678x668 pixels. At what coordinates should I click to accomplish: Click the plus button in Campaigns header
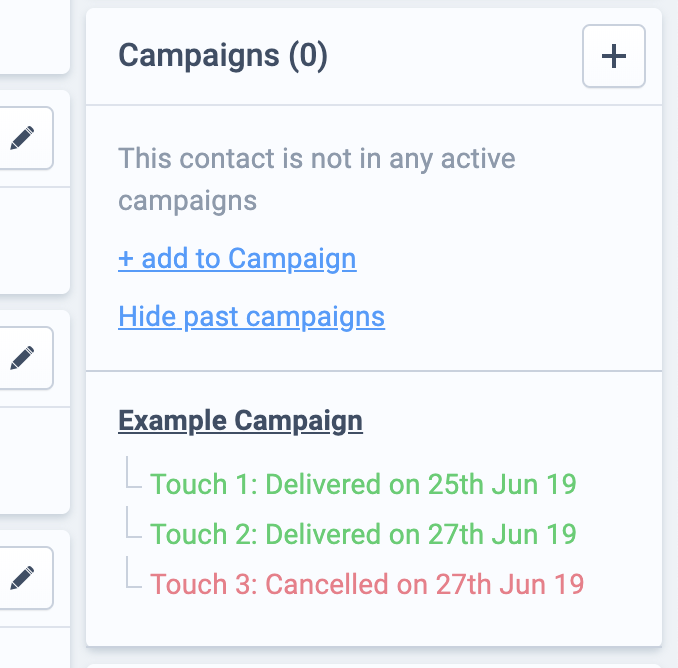pos(614,56)
